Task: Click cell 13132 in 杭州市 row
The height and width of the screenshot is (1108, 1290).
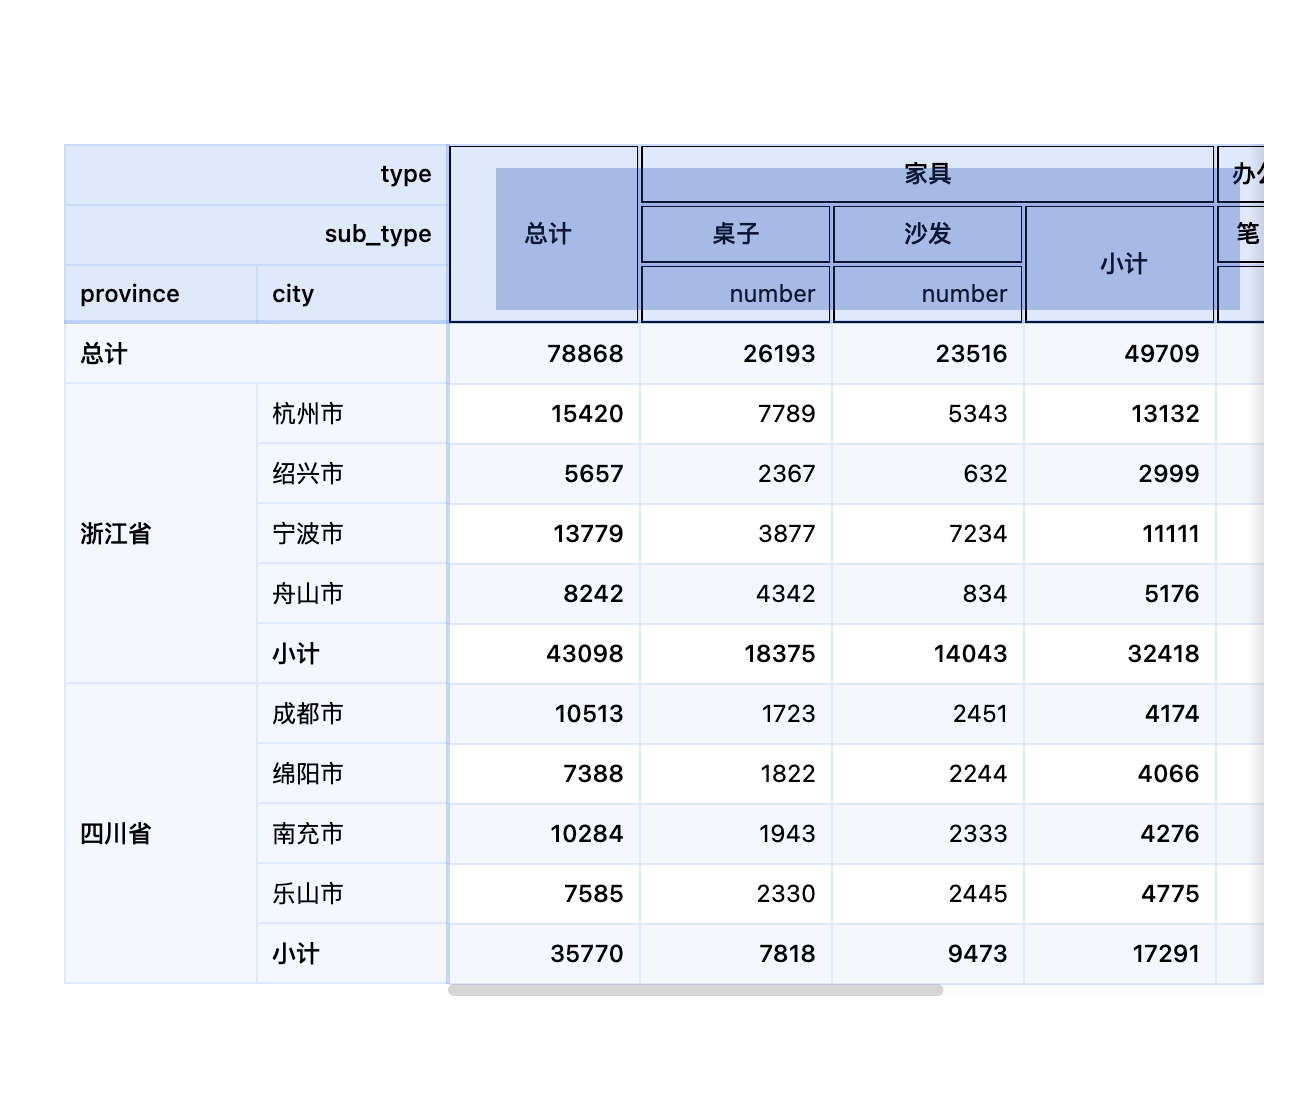Action: [1120, 414]
